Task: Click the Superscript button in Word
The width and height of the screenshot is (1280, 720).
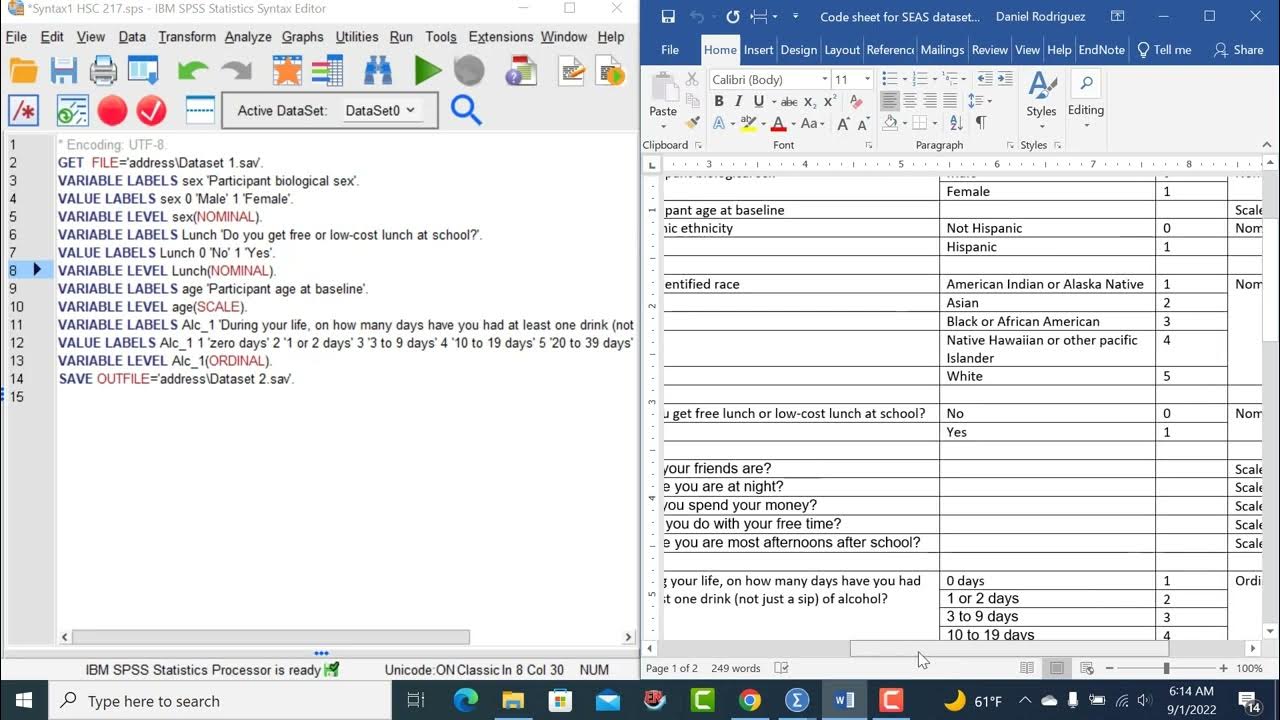Action: [x=830, y=102]
